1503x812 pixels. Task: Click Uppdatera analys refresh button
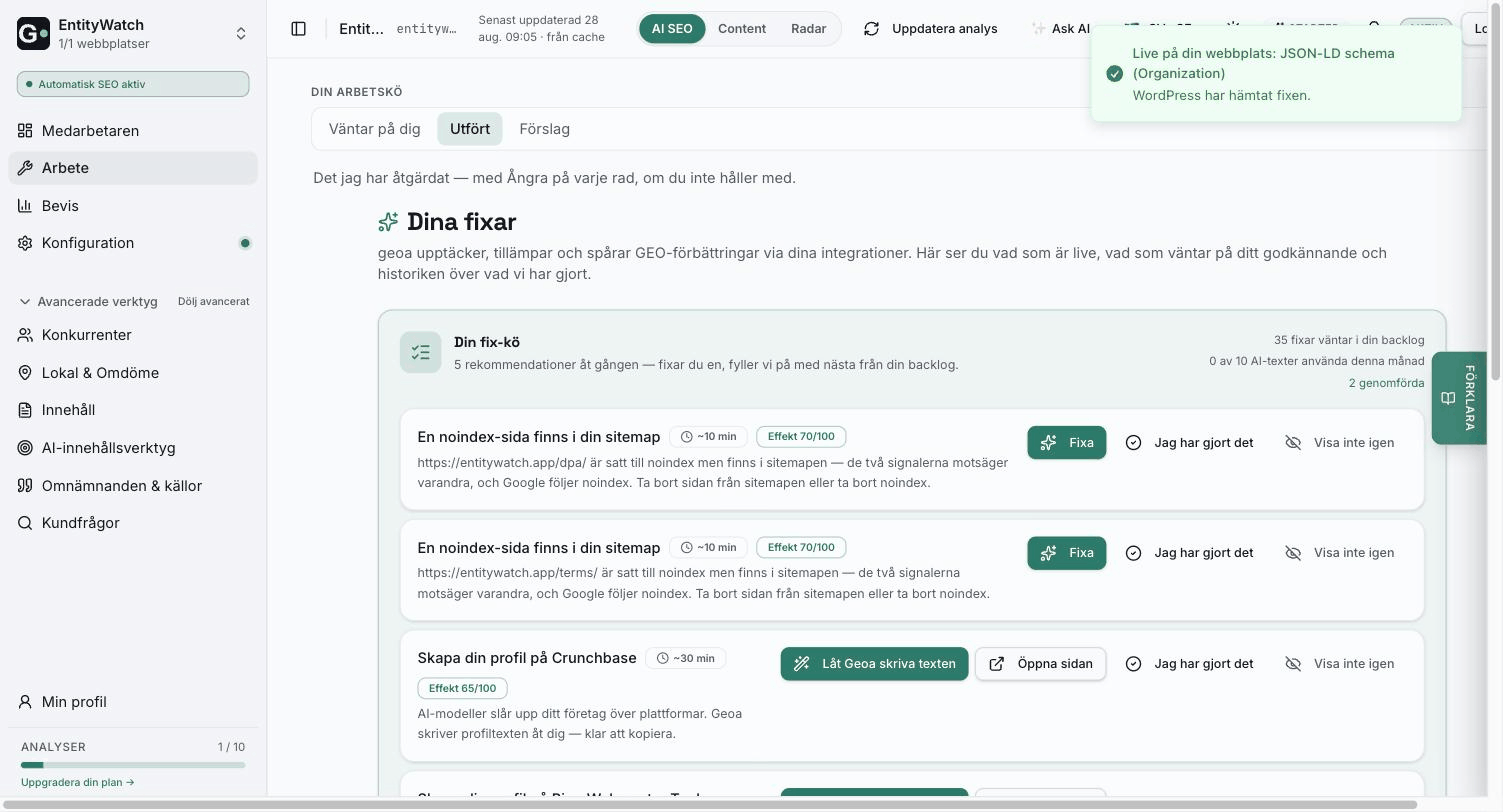click(930, 29)
